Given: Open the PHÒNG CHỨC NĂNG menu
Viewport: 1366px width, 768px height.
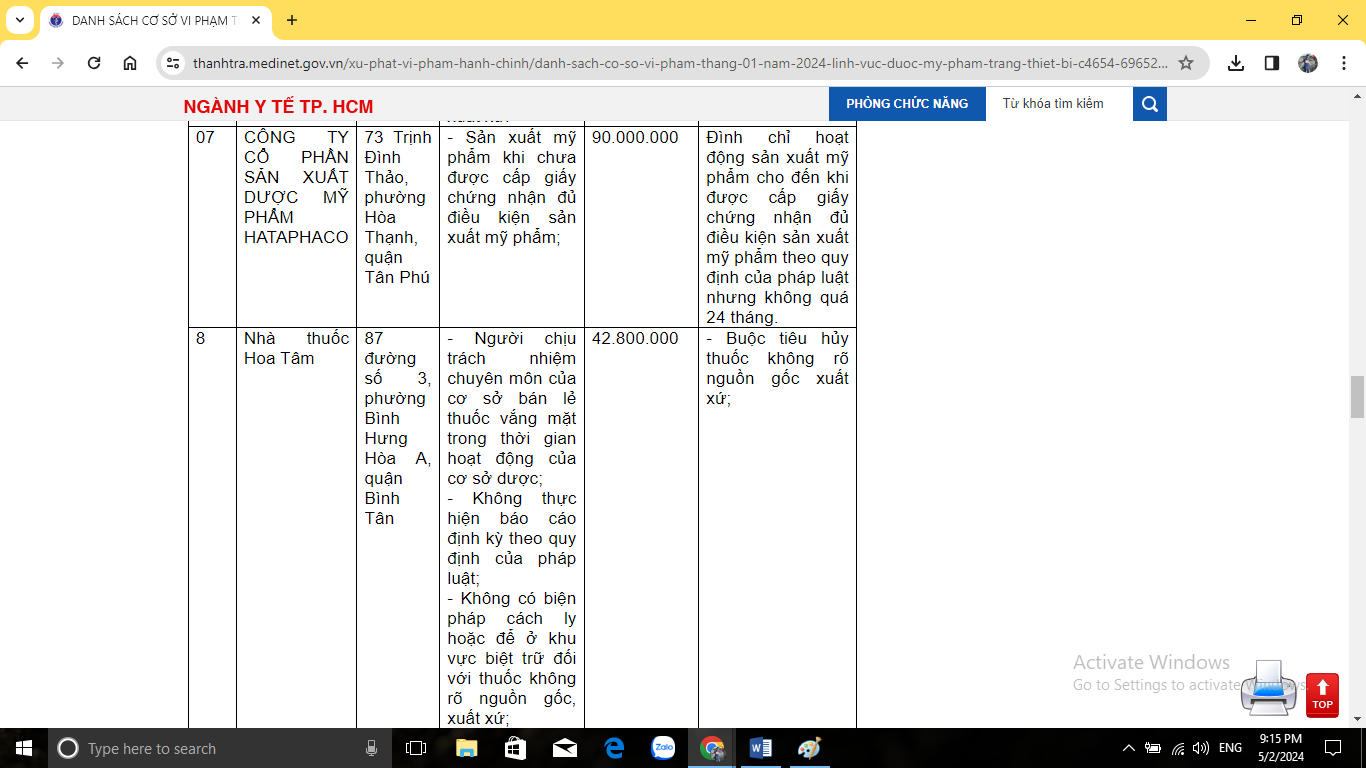Looking at the screenshot, I should tap(907, 104).
